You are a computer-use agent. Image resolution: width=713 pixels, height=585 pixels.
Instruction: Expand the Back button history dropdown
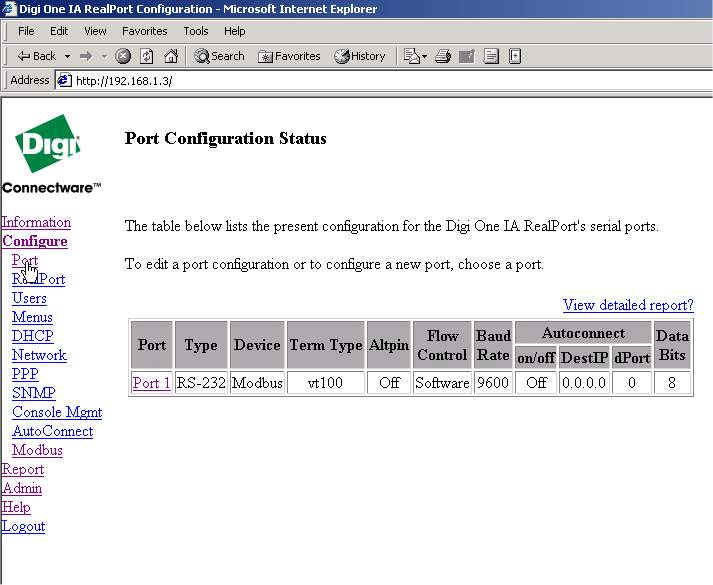[x=67, y=56]
